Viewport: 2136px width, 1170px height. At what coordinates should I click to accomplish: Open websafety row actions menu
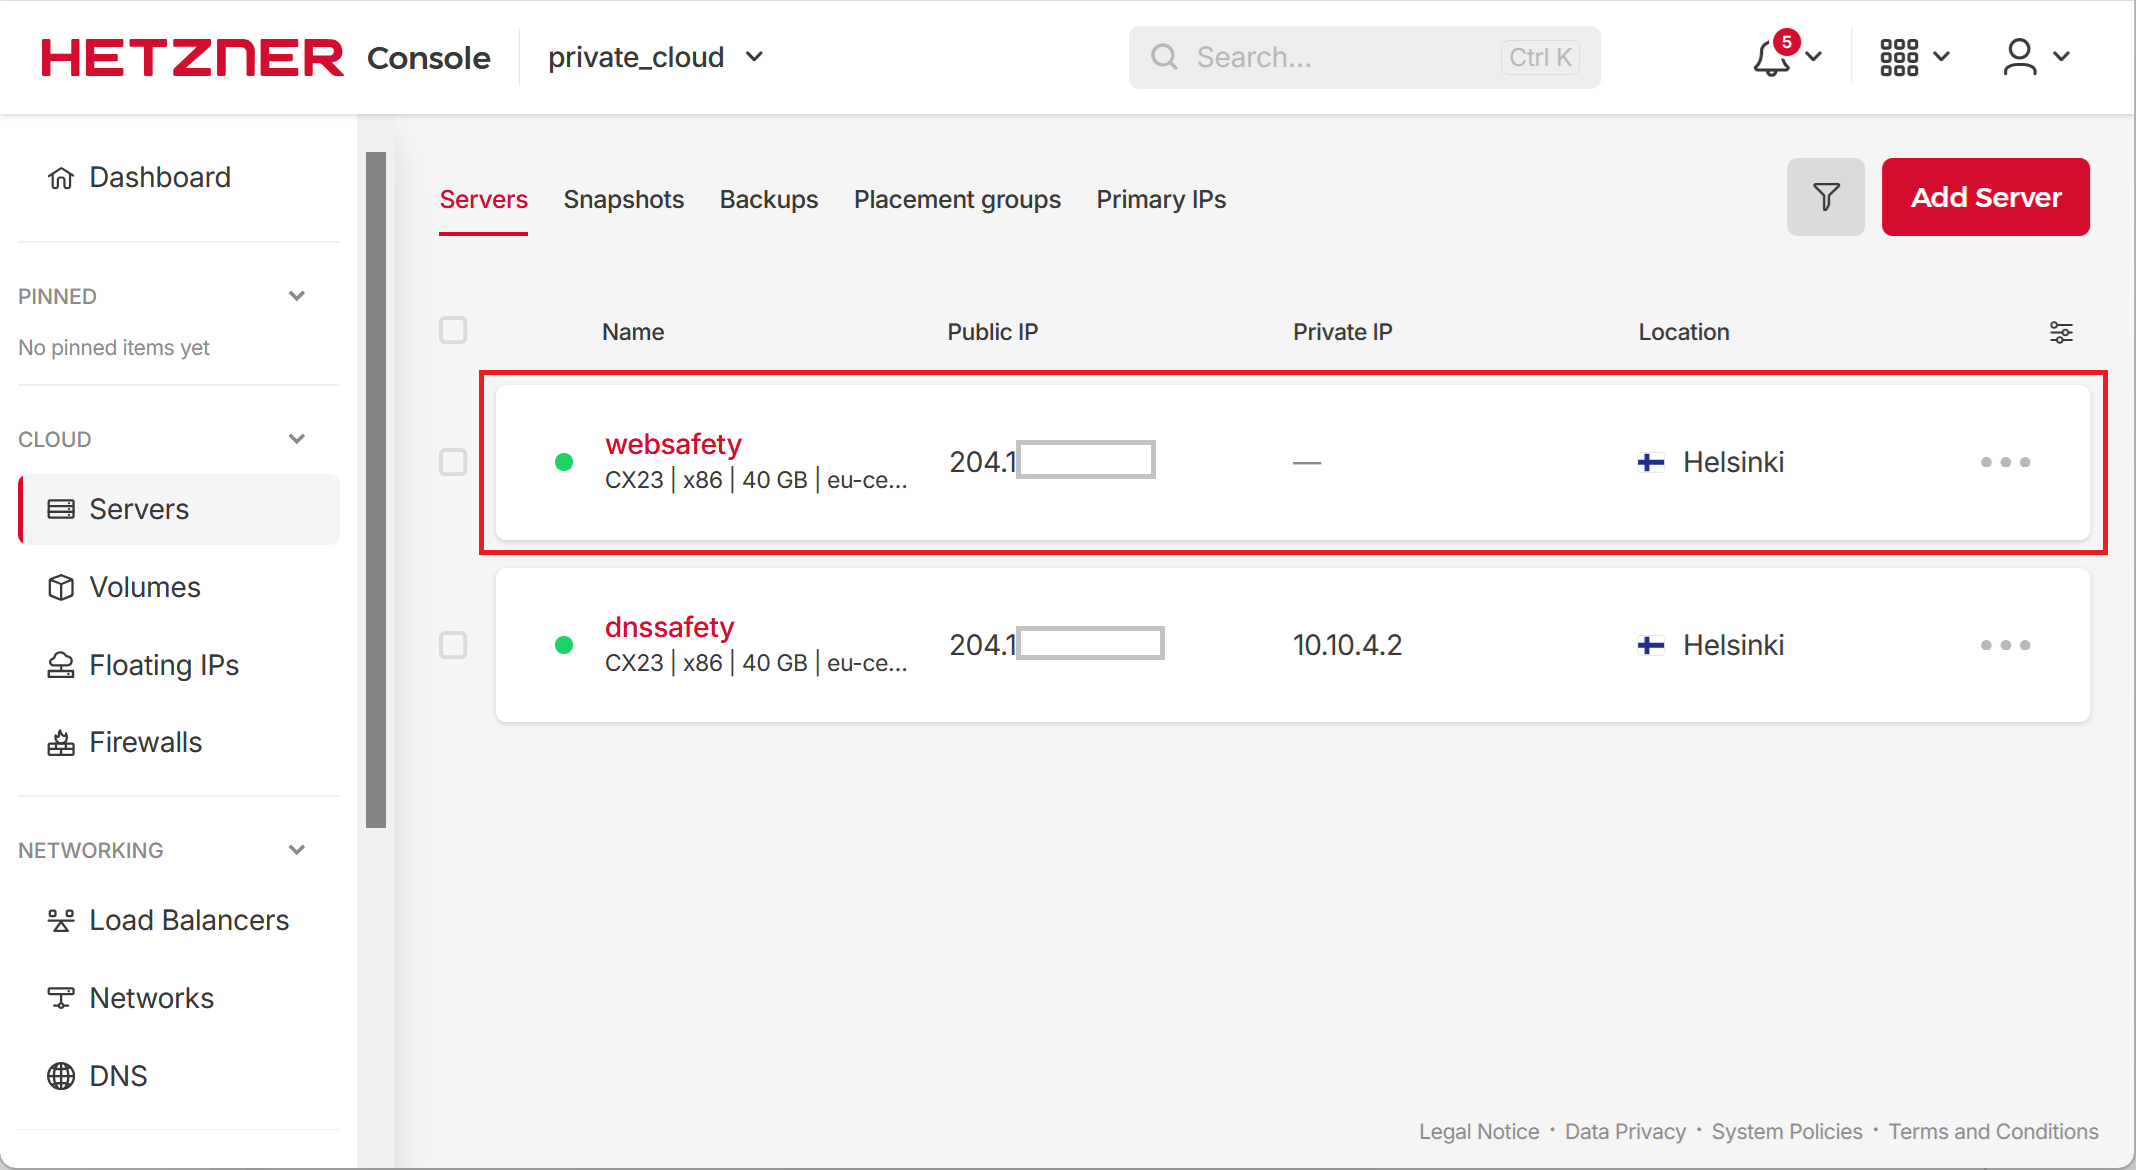coord(2005,462)
